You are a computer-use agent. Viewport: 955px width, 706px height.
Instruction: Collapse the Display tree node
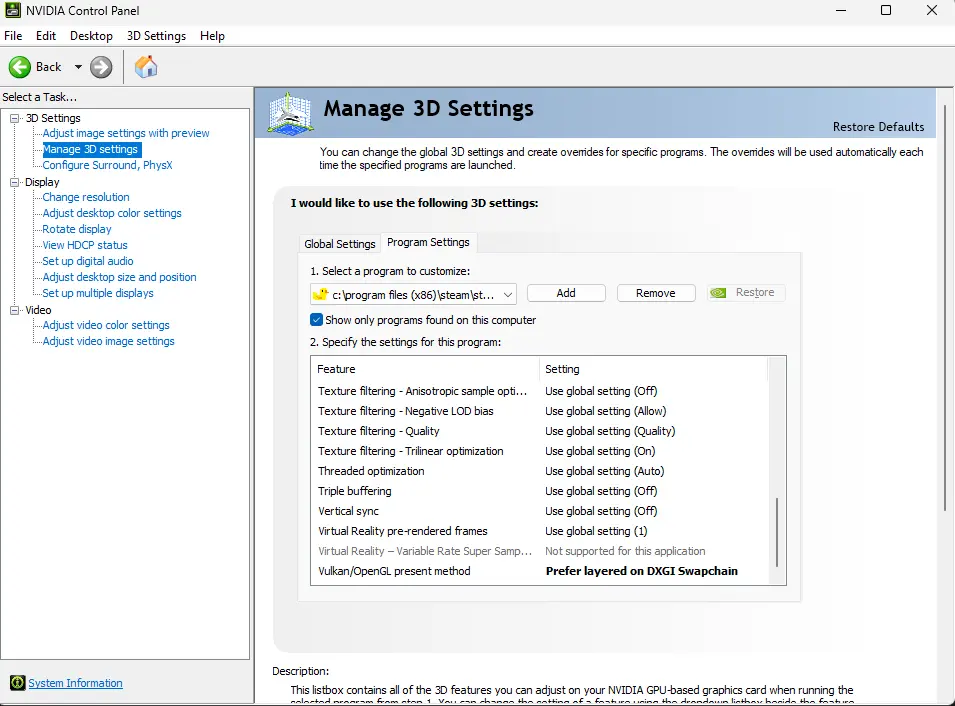[15, 182]
